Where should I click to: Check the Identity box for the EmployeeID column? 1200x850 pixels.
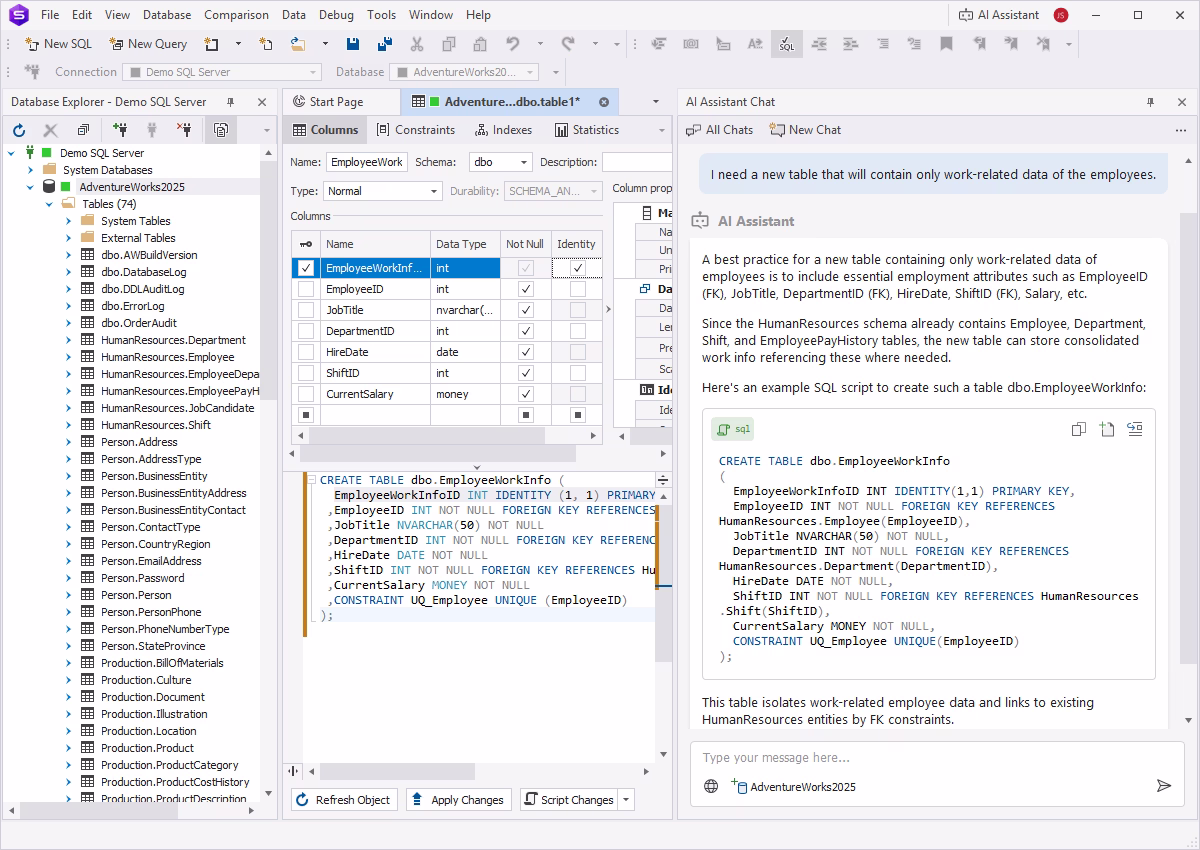(578, 289)
